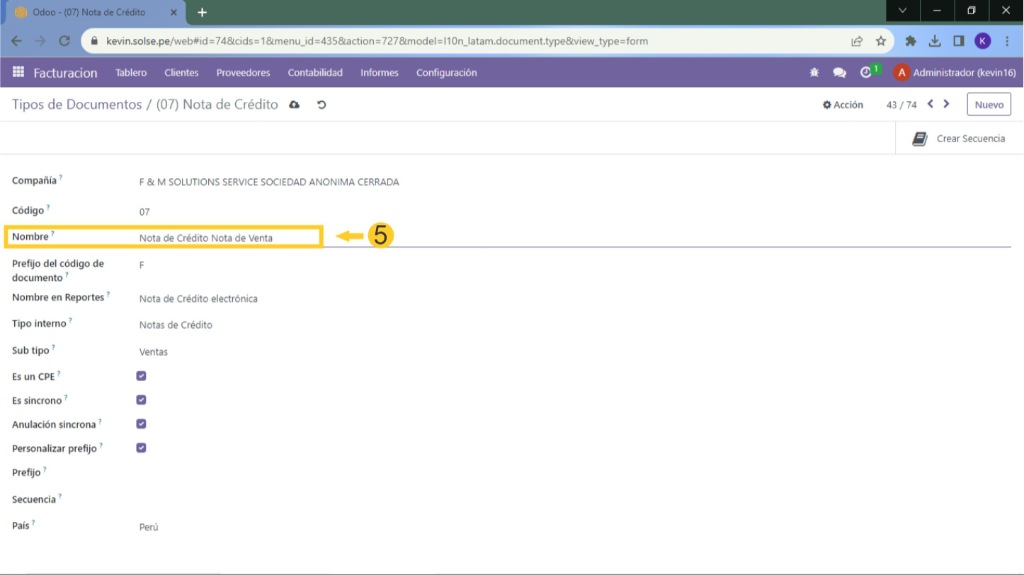Click the Crear Secuencia button
Image resolution: width=1024 pixels, height=575 pixels.
click(959, 139)
